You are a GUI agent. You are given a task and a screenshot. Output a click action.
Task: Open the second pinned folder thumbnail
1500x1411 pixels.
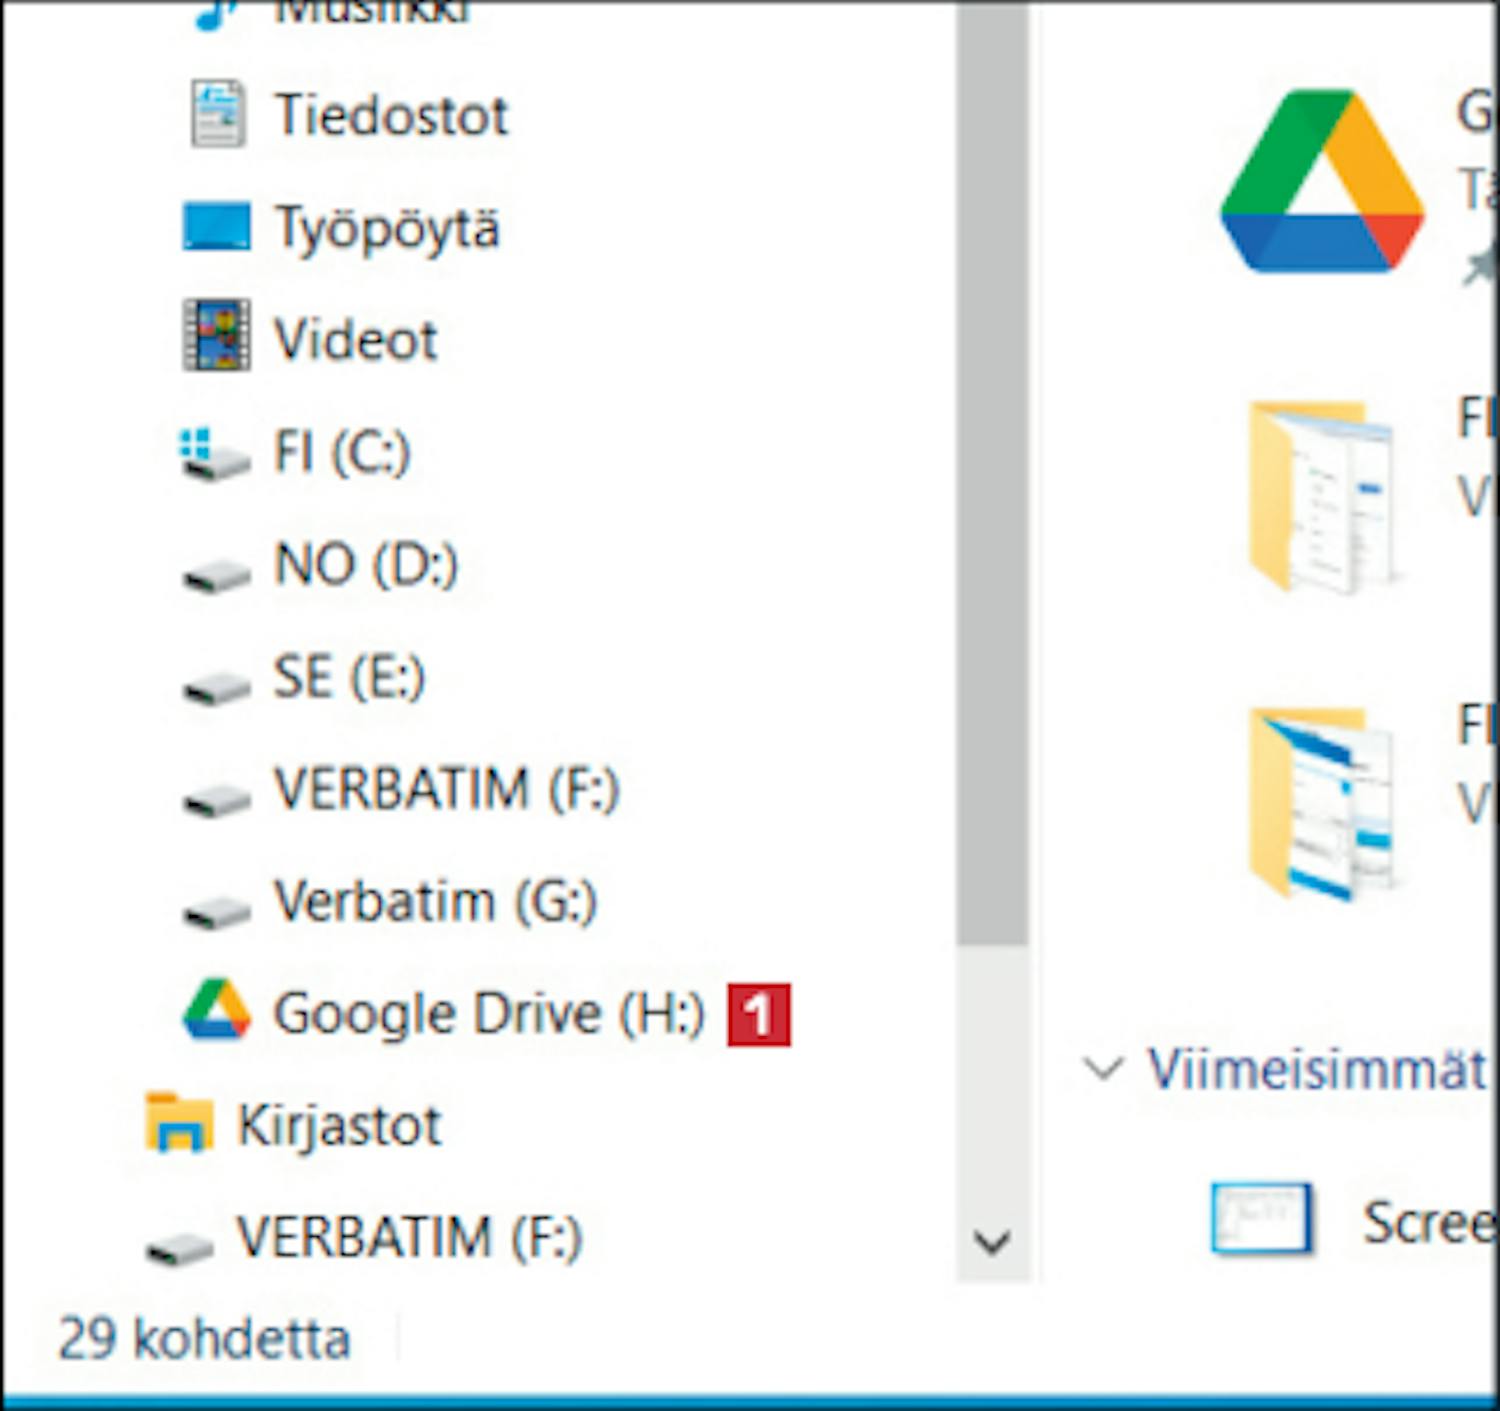point(1320,802)
